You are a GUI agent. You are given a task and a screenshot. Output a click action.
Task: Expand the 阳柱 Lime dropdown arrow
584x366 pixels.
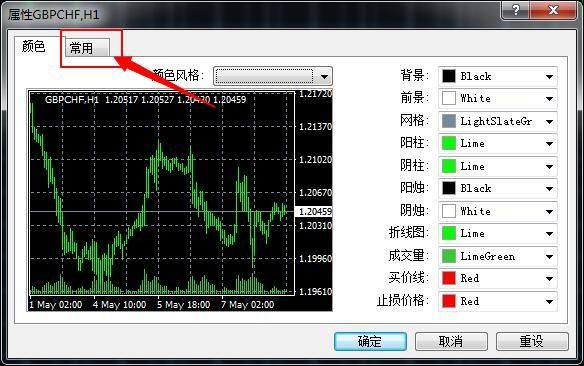(549, 144)
